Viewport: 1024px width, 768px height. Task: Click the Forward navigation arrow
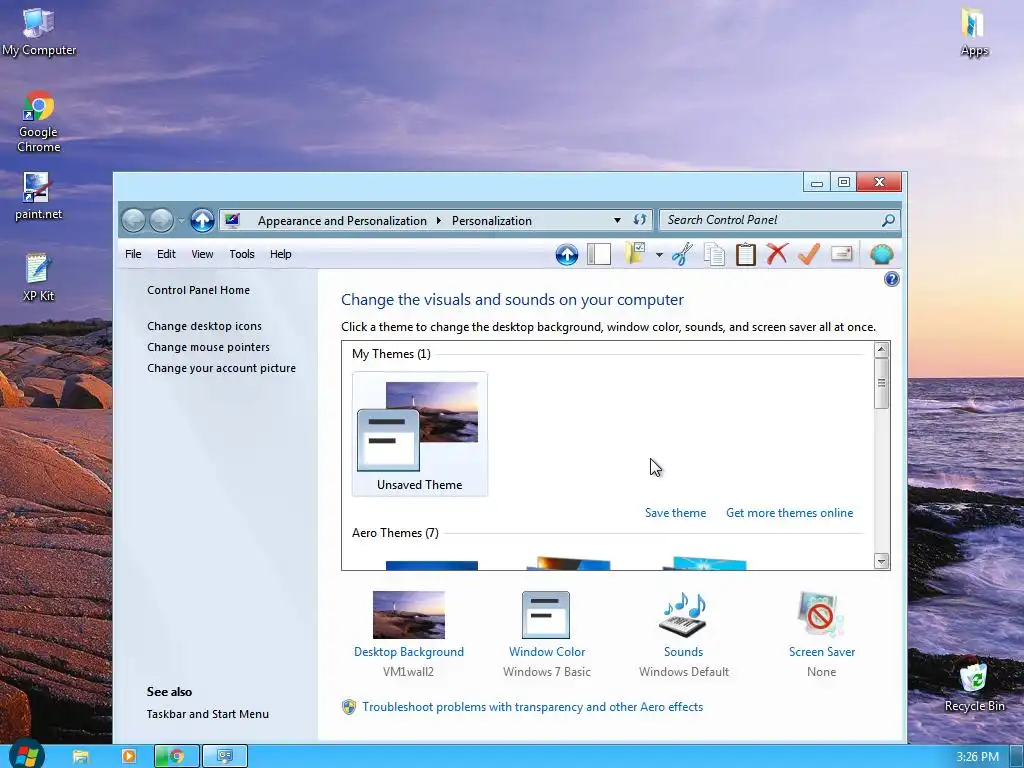pos(161,221)
